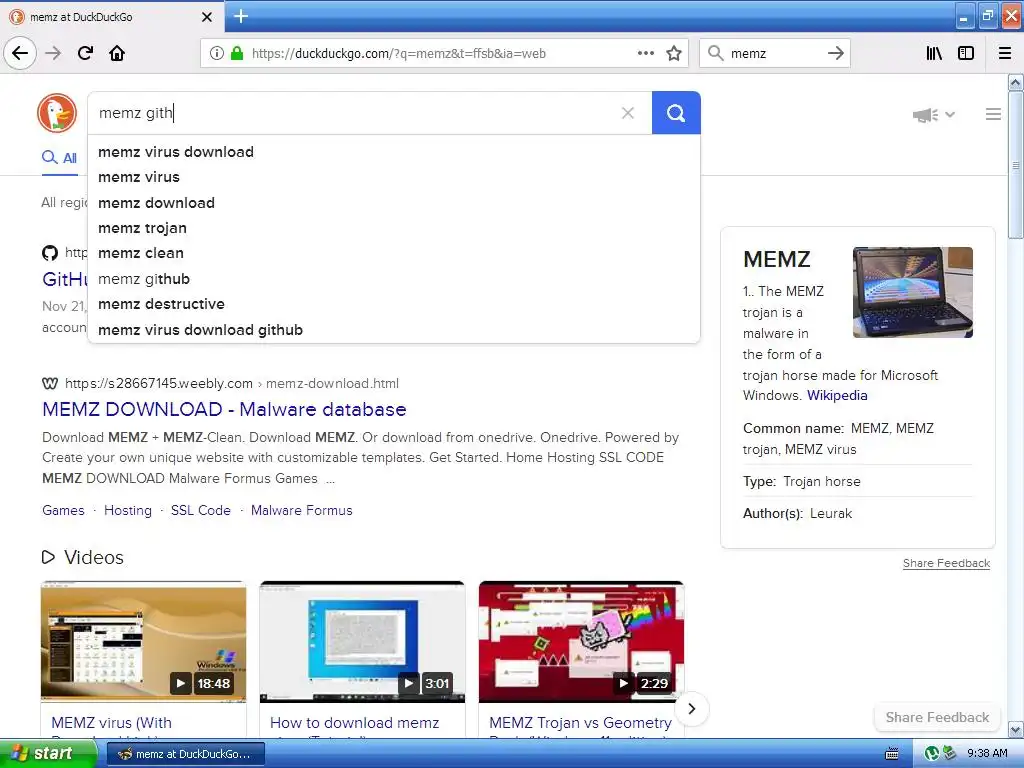Viewport: 1024px width, 768px height.
Task: Show next videos with right chevron
Action: (x=692, y=709)
